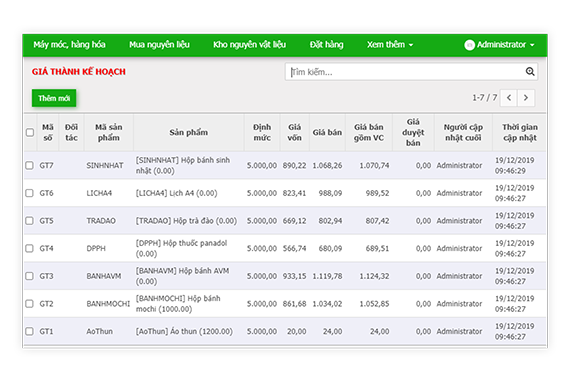The height and width of the screenshot is (382, 570).
Task: Click price with shipping 1.052,85
Action: pyautogui.click(x=374, y=303)
